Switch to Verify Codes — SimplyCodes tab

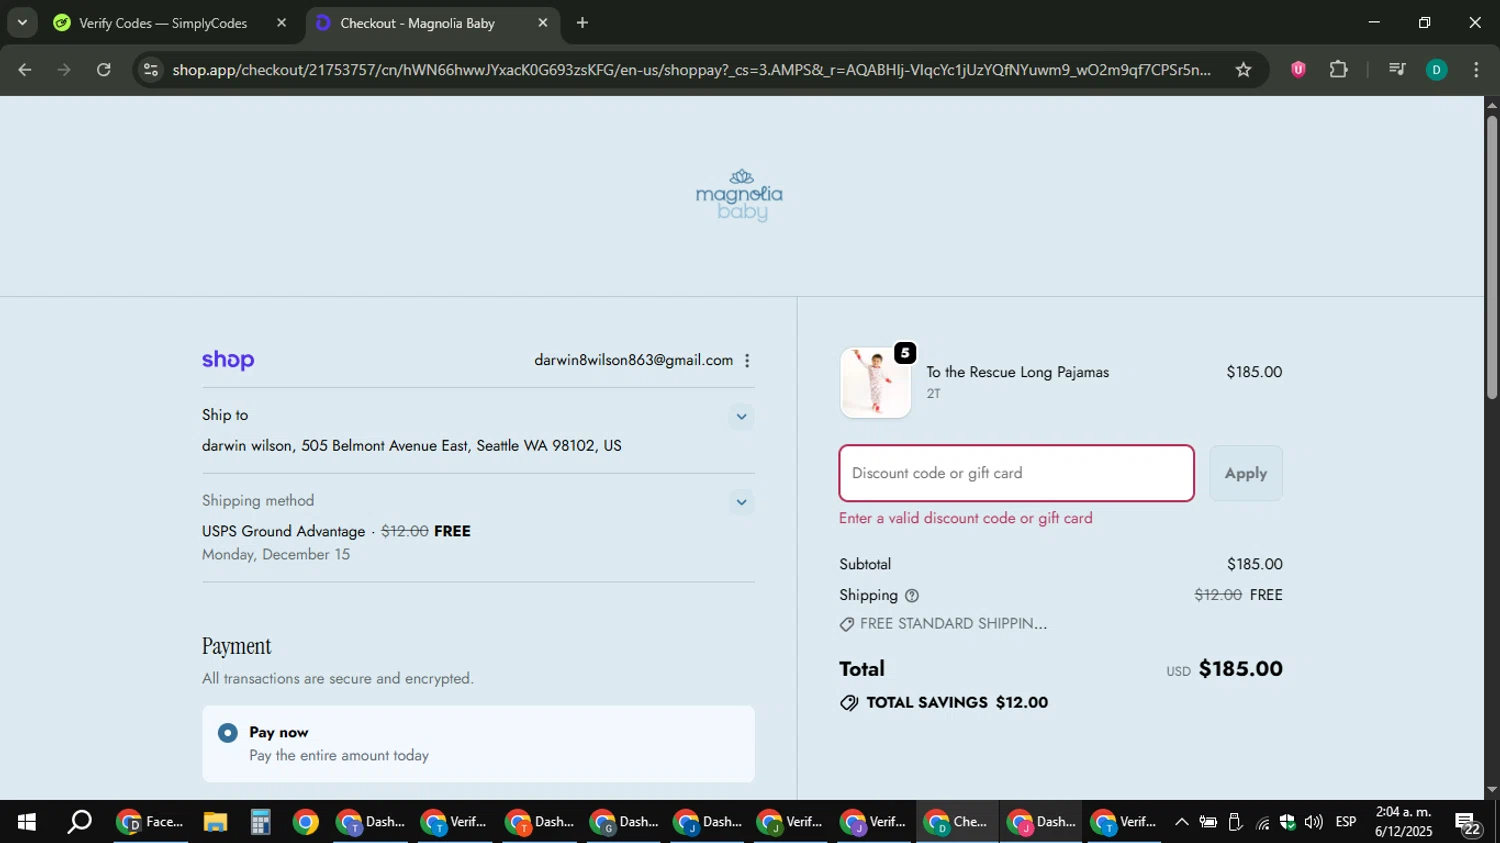pos(163,23)
